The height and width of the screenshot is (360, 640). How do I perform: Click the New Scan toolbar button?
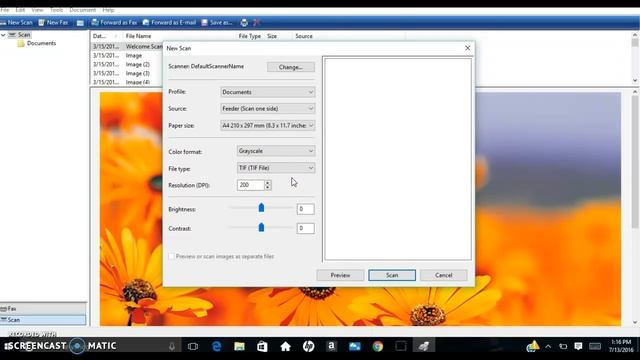pyautogui.click(x=16, y=22)
